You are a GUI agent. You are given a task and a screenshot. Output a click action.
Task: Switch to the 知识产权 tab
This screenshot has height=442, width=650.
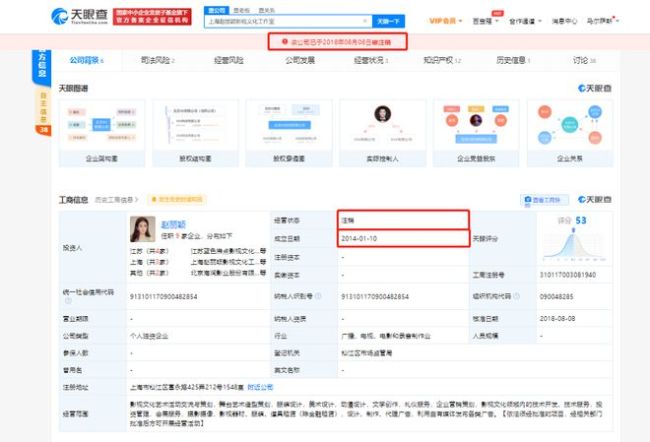pyautogui.click(x=442, y=61)
